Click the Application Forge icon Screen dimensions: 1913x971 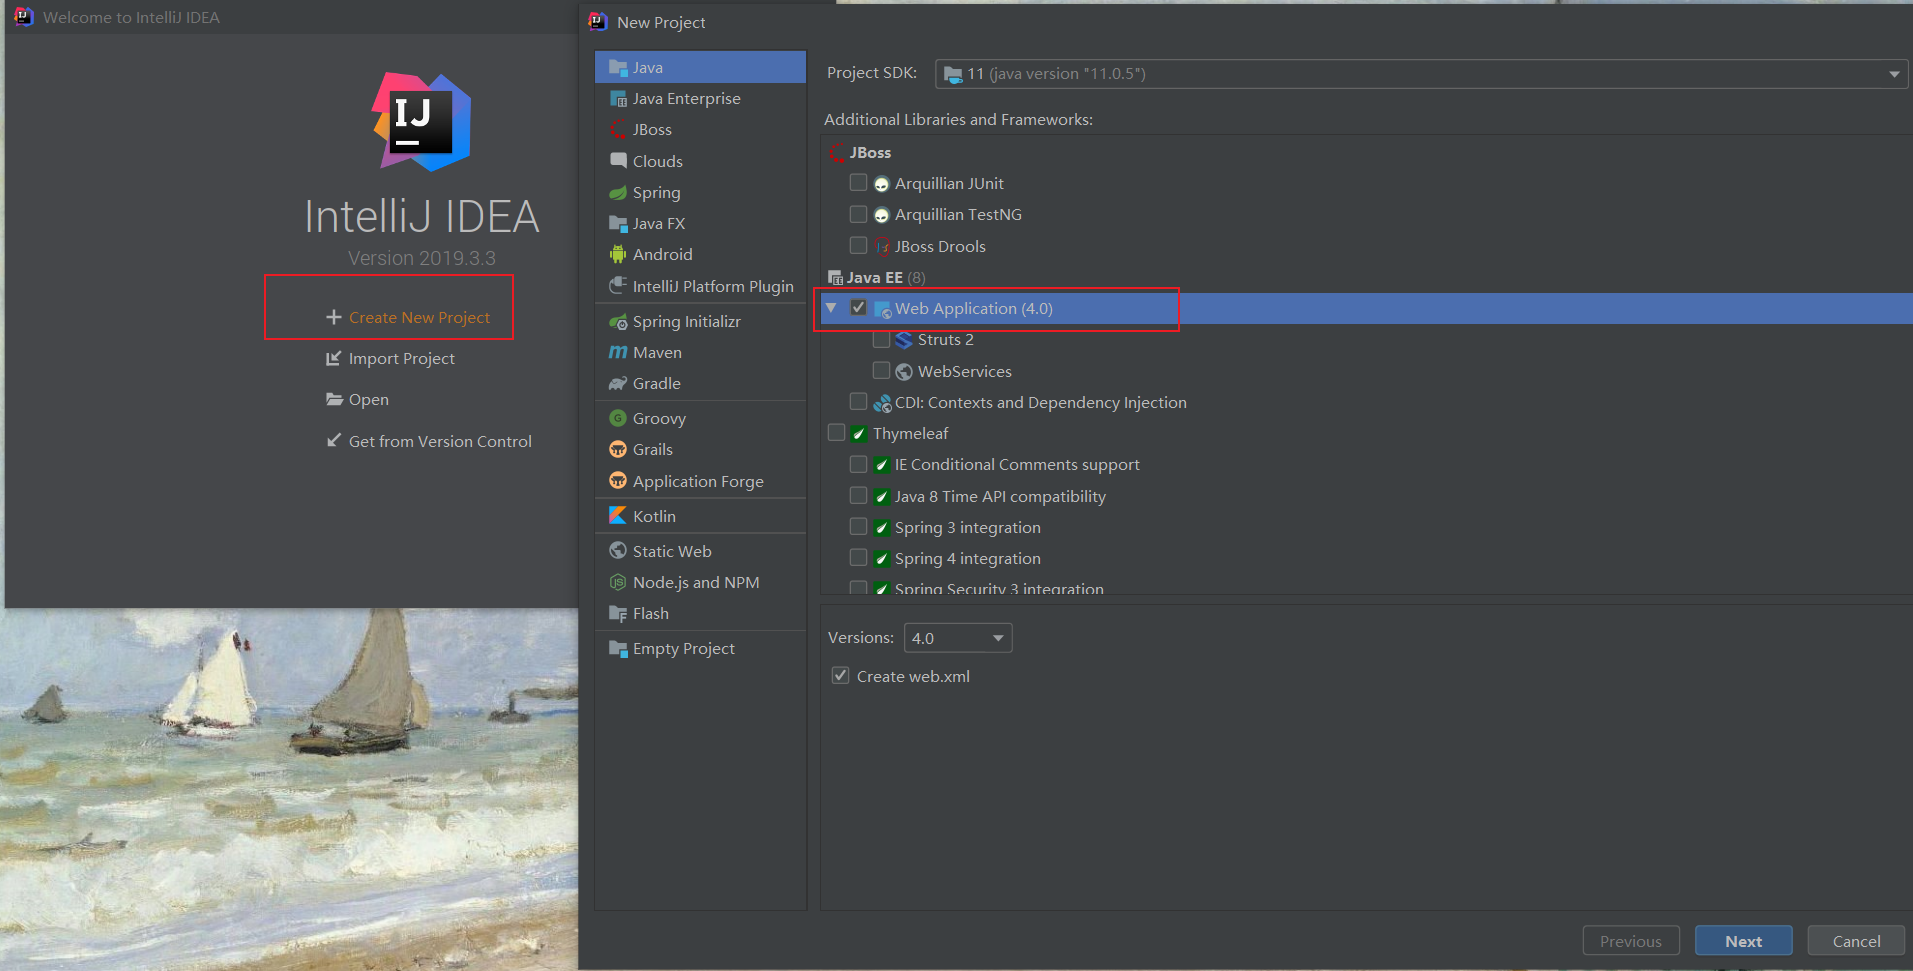coord(618,481)
